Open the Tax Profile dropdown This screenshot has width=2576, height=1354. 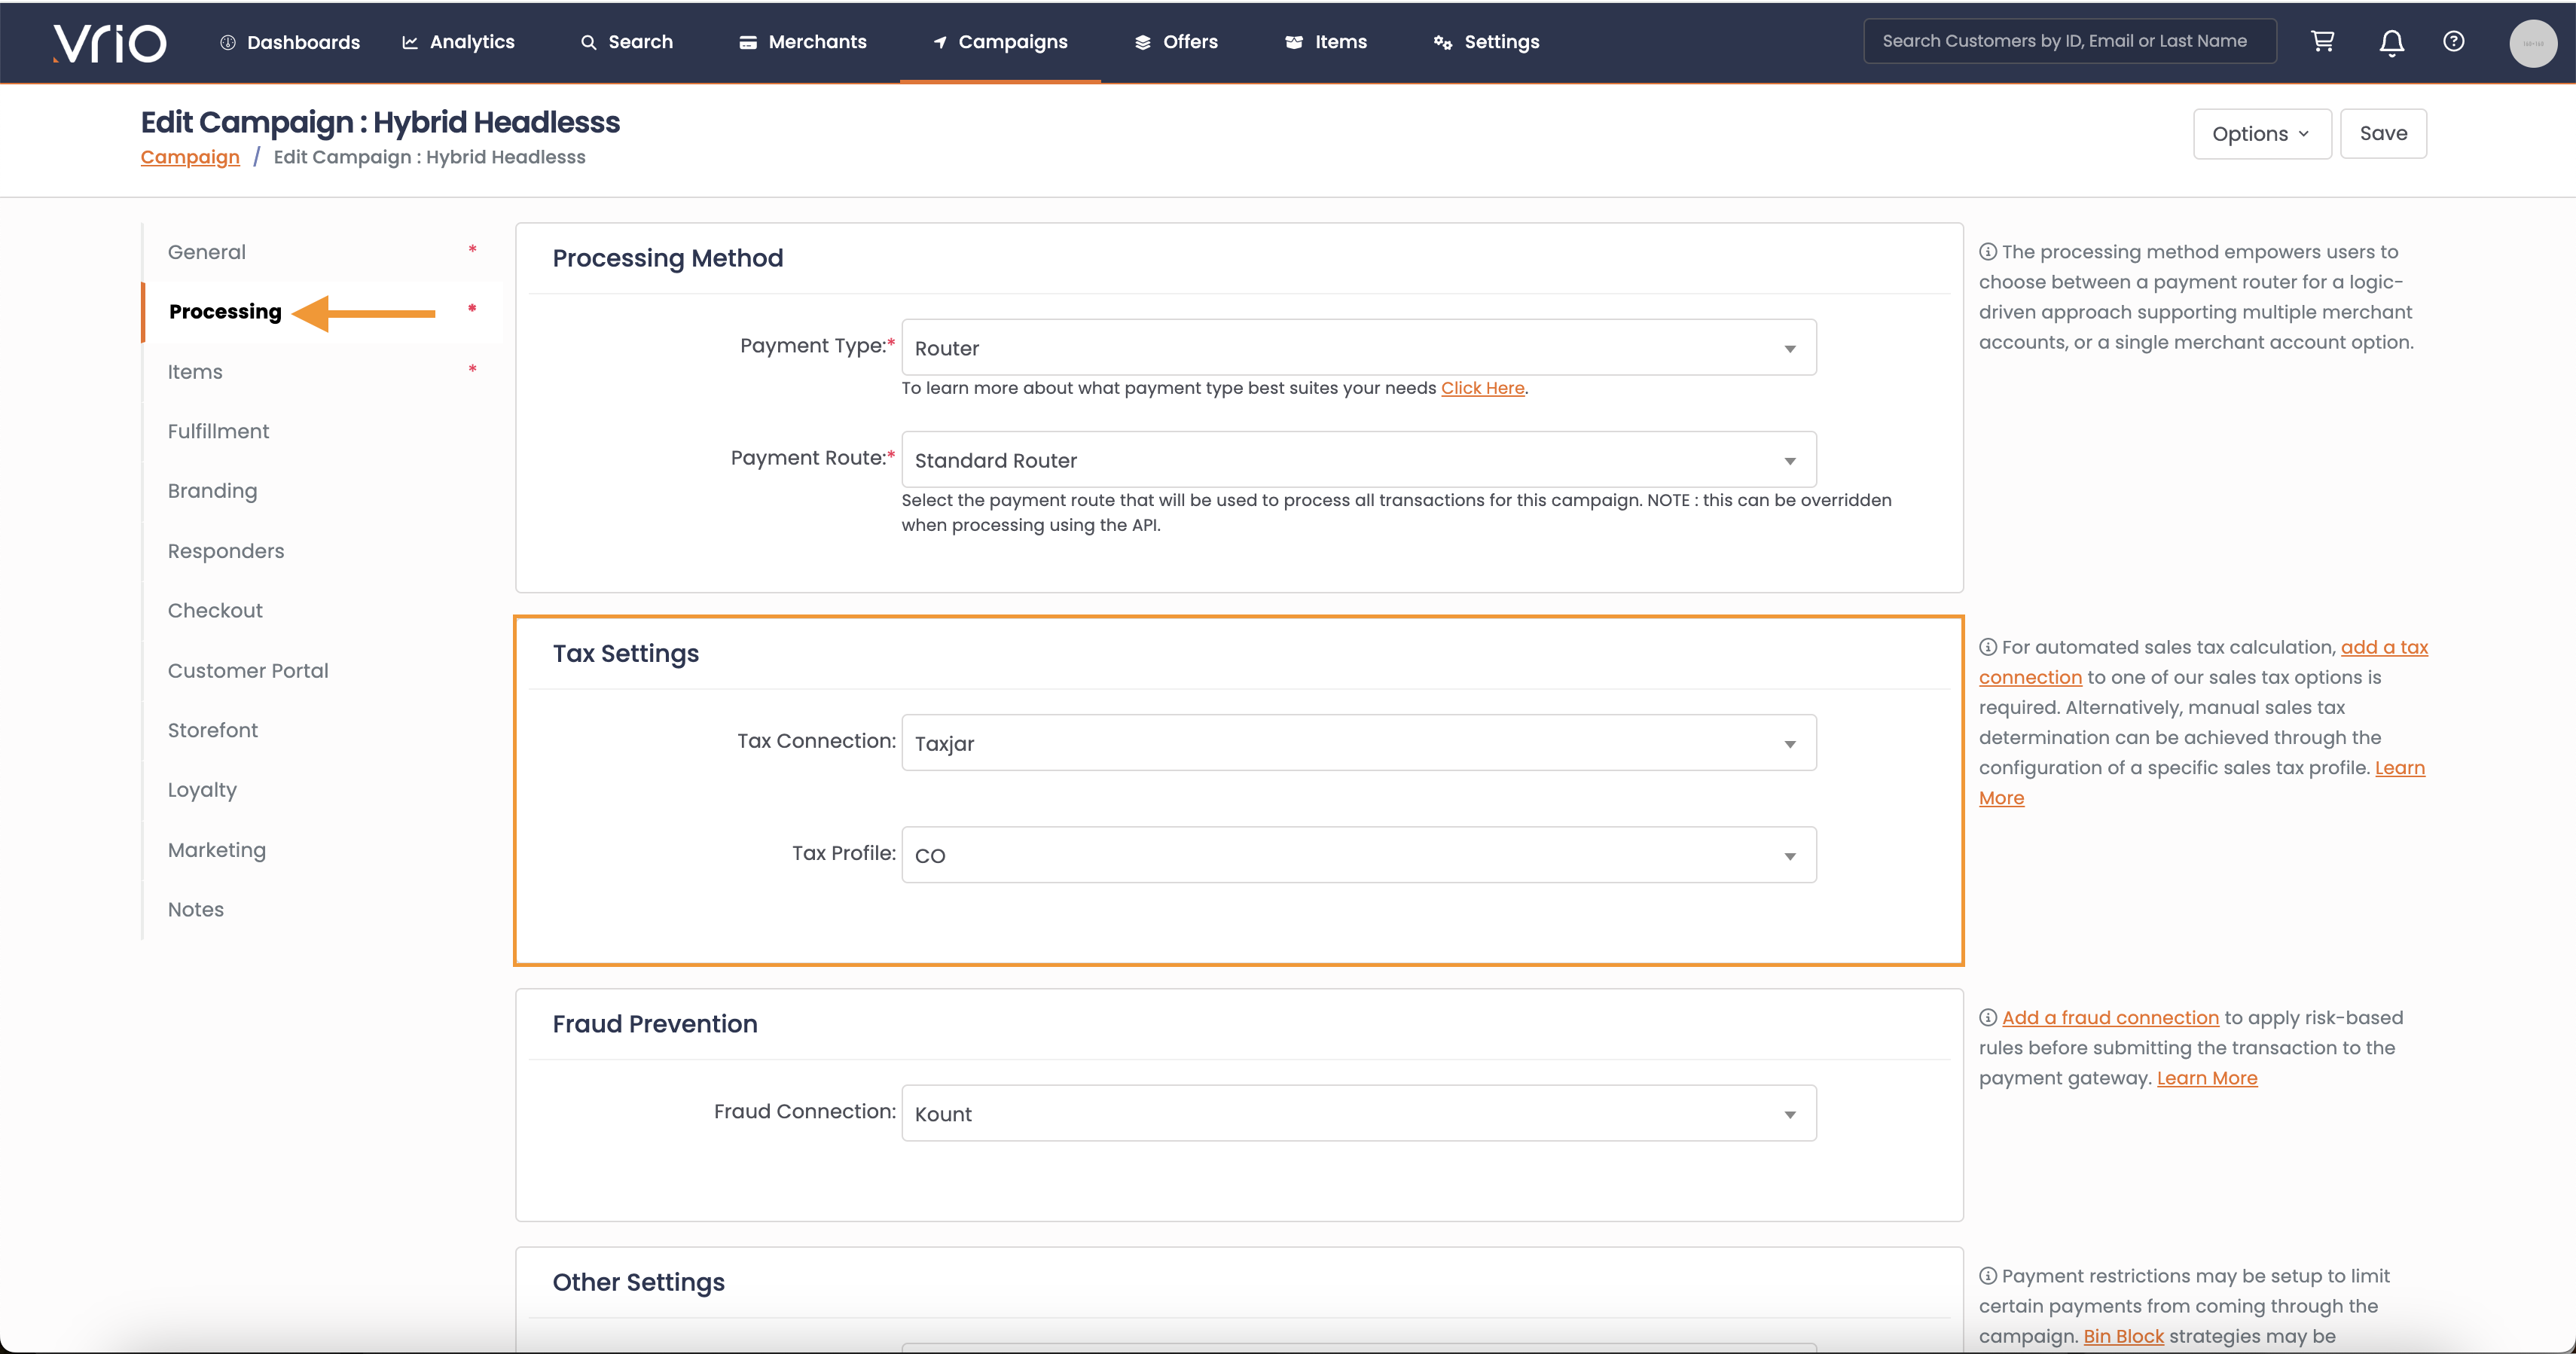pos(1358,855)
